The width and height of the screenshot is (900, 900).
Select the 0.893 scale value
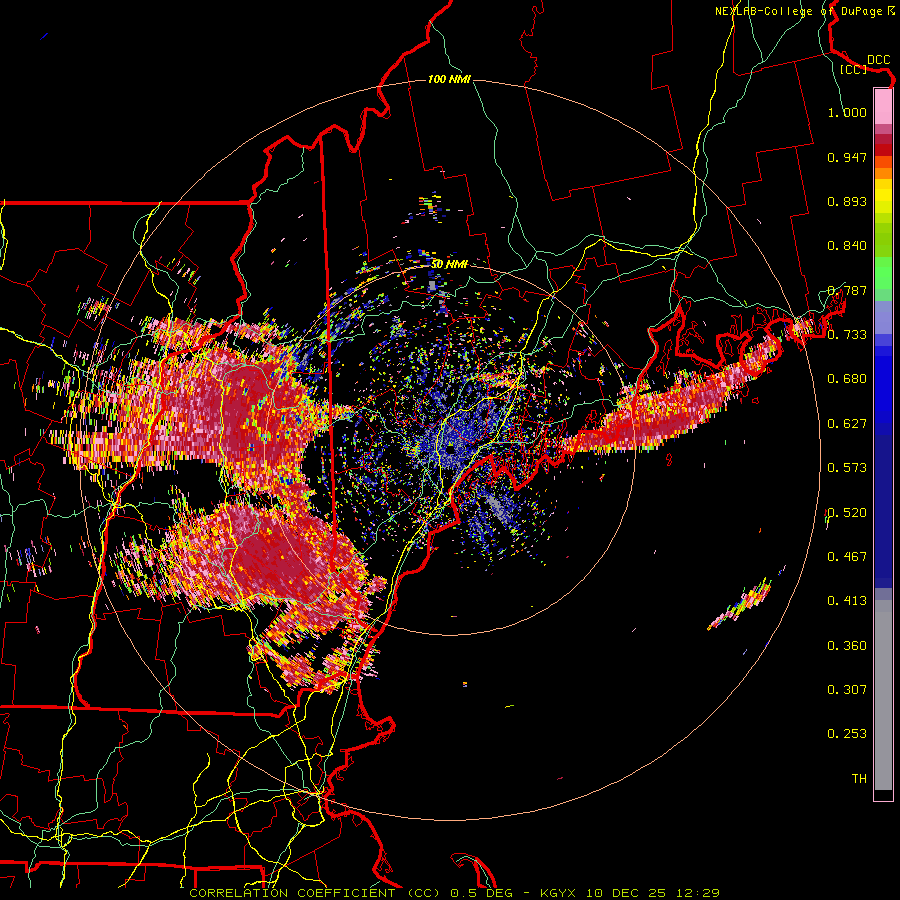coord(847,201)
